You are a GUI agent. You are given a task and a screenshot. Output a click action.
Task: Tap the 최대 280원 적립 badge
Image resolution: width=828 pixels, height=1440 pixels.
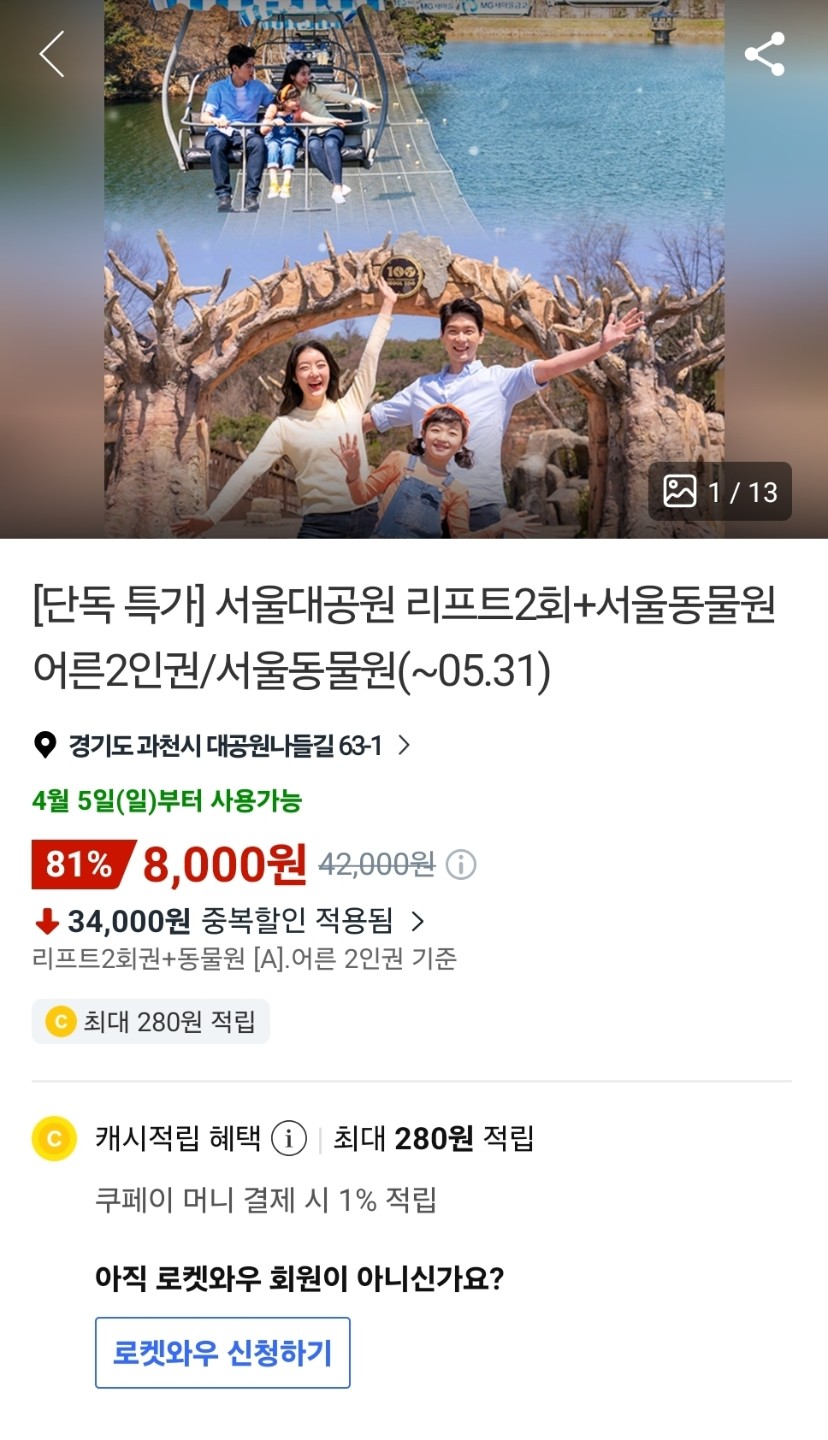click(x=151, y=1021)
